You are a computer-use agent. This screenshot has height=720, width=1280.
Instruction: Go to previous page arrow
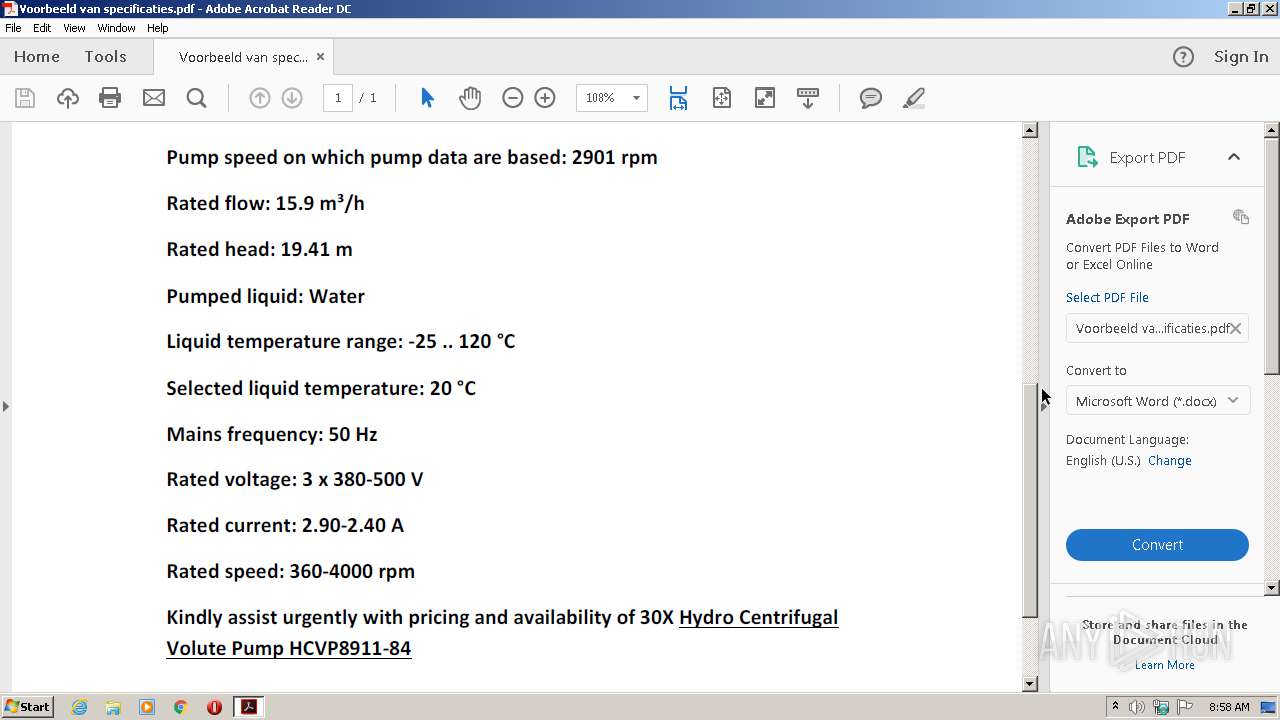(x=259, y=98)
